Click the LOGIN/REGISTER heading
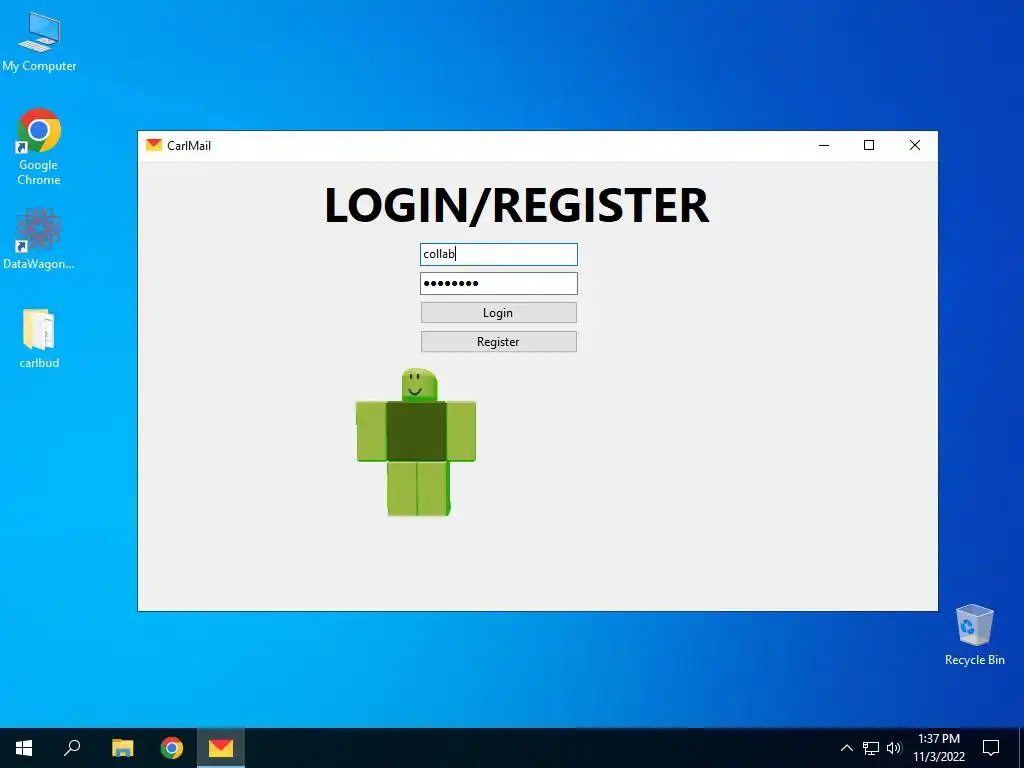The image size is (1024, 768). coord(517,205)
